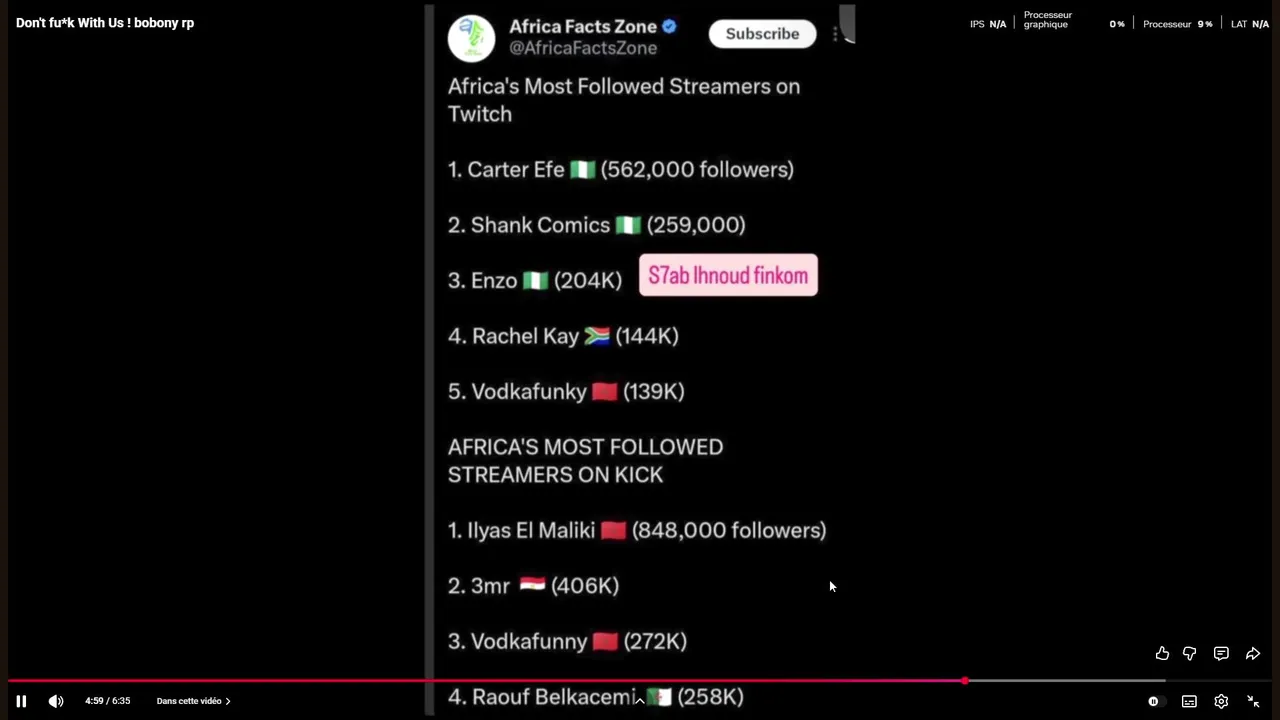Viewport: 1280px width, 720px height.
Task: Click the video title 'Don't fu*k With Us ! bobony rp'
Action: point(105,23)
